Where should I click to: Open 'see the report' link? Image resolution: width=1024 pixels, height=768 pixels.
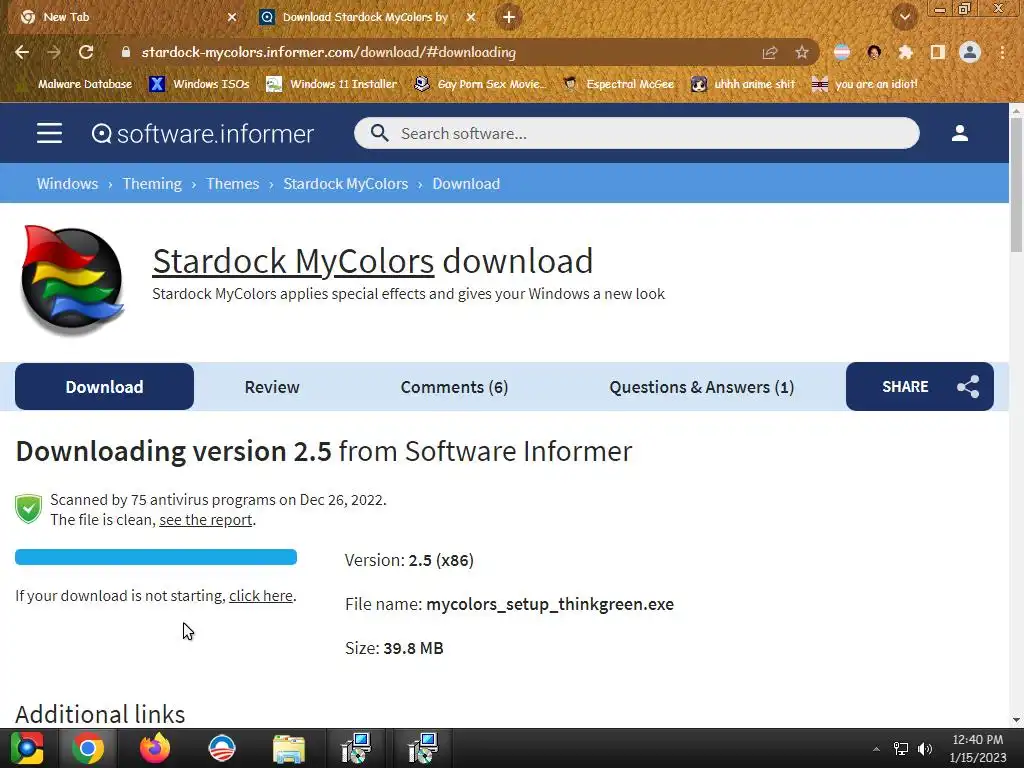click(x=206, y=520)
